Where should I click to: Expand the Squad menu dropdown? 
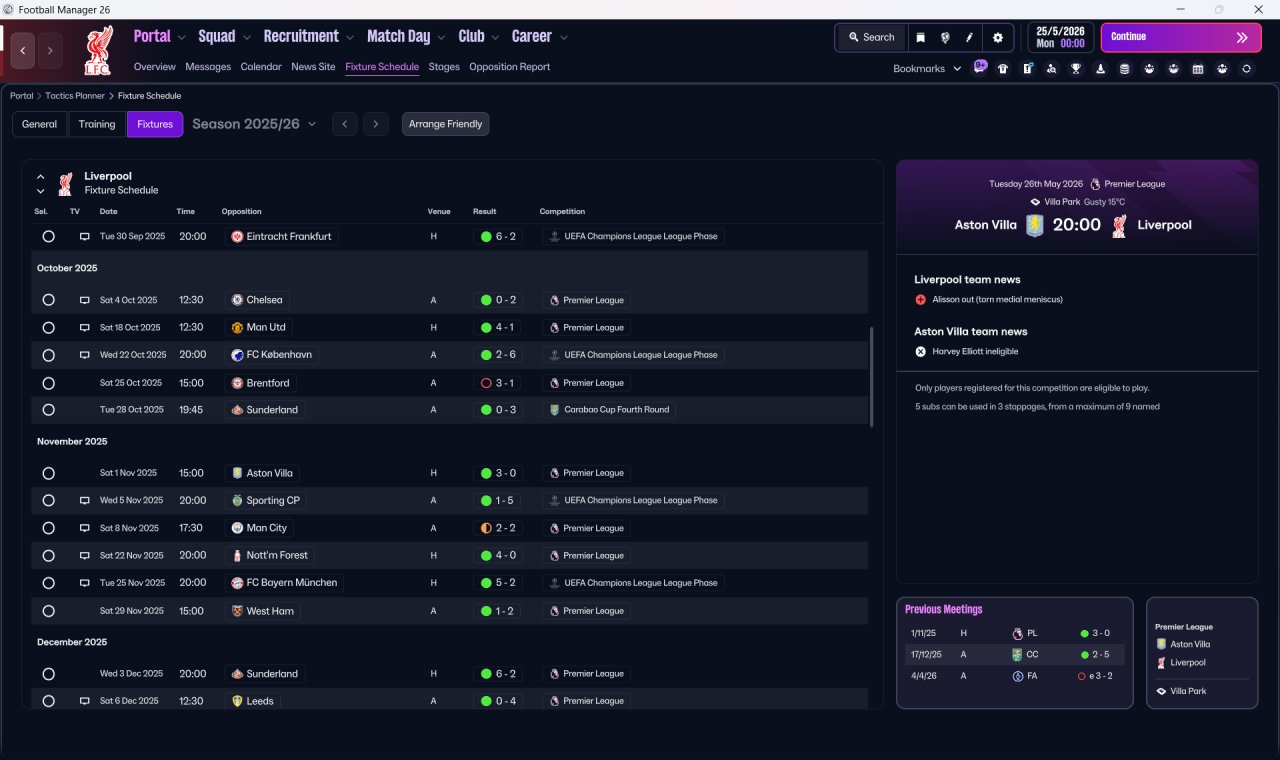[x=246, y=37]
